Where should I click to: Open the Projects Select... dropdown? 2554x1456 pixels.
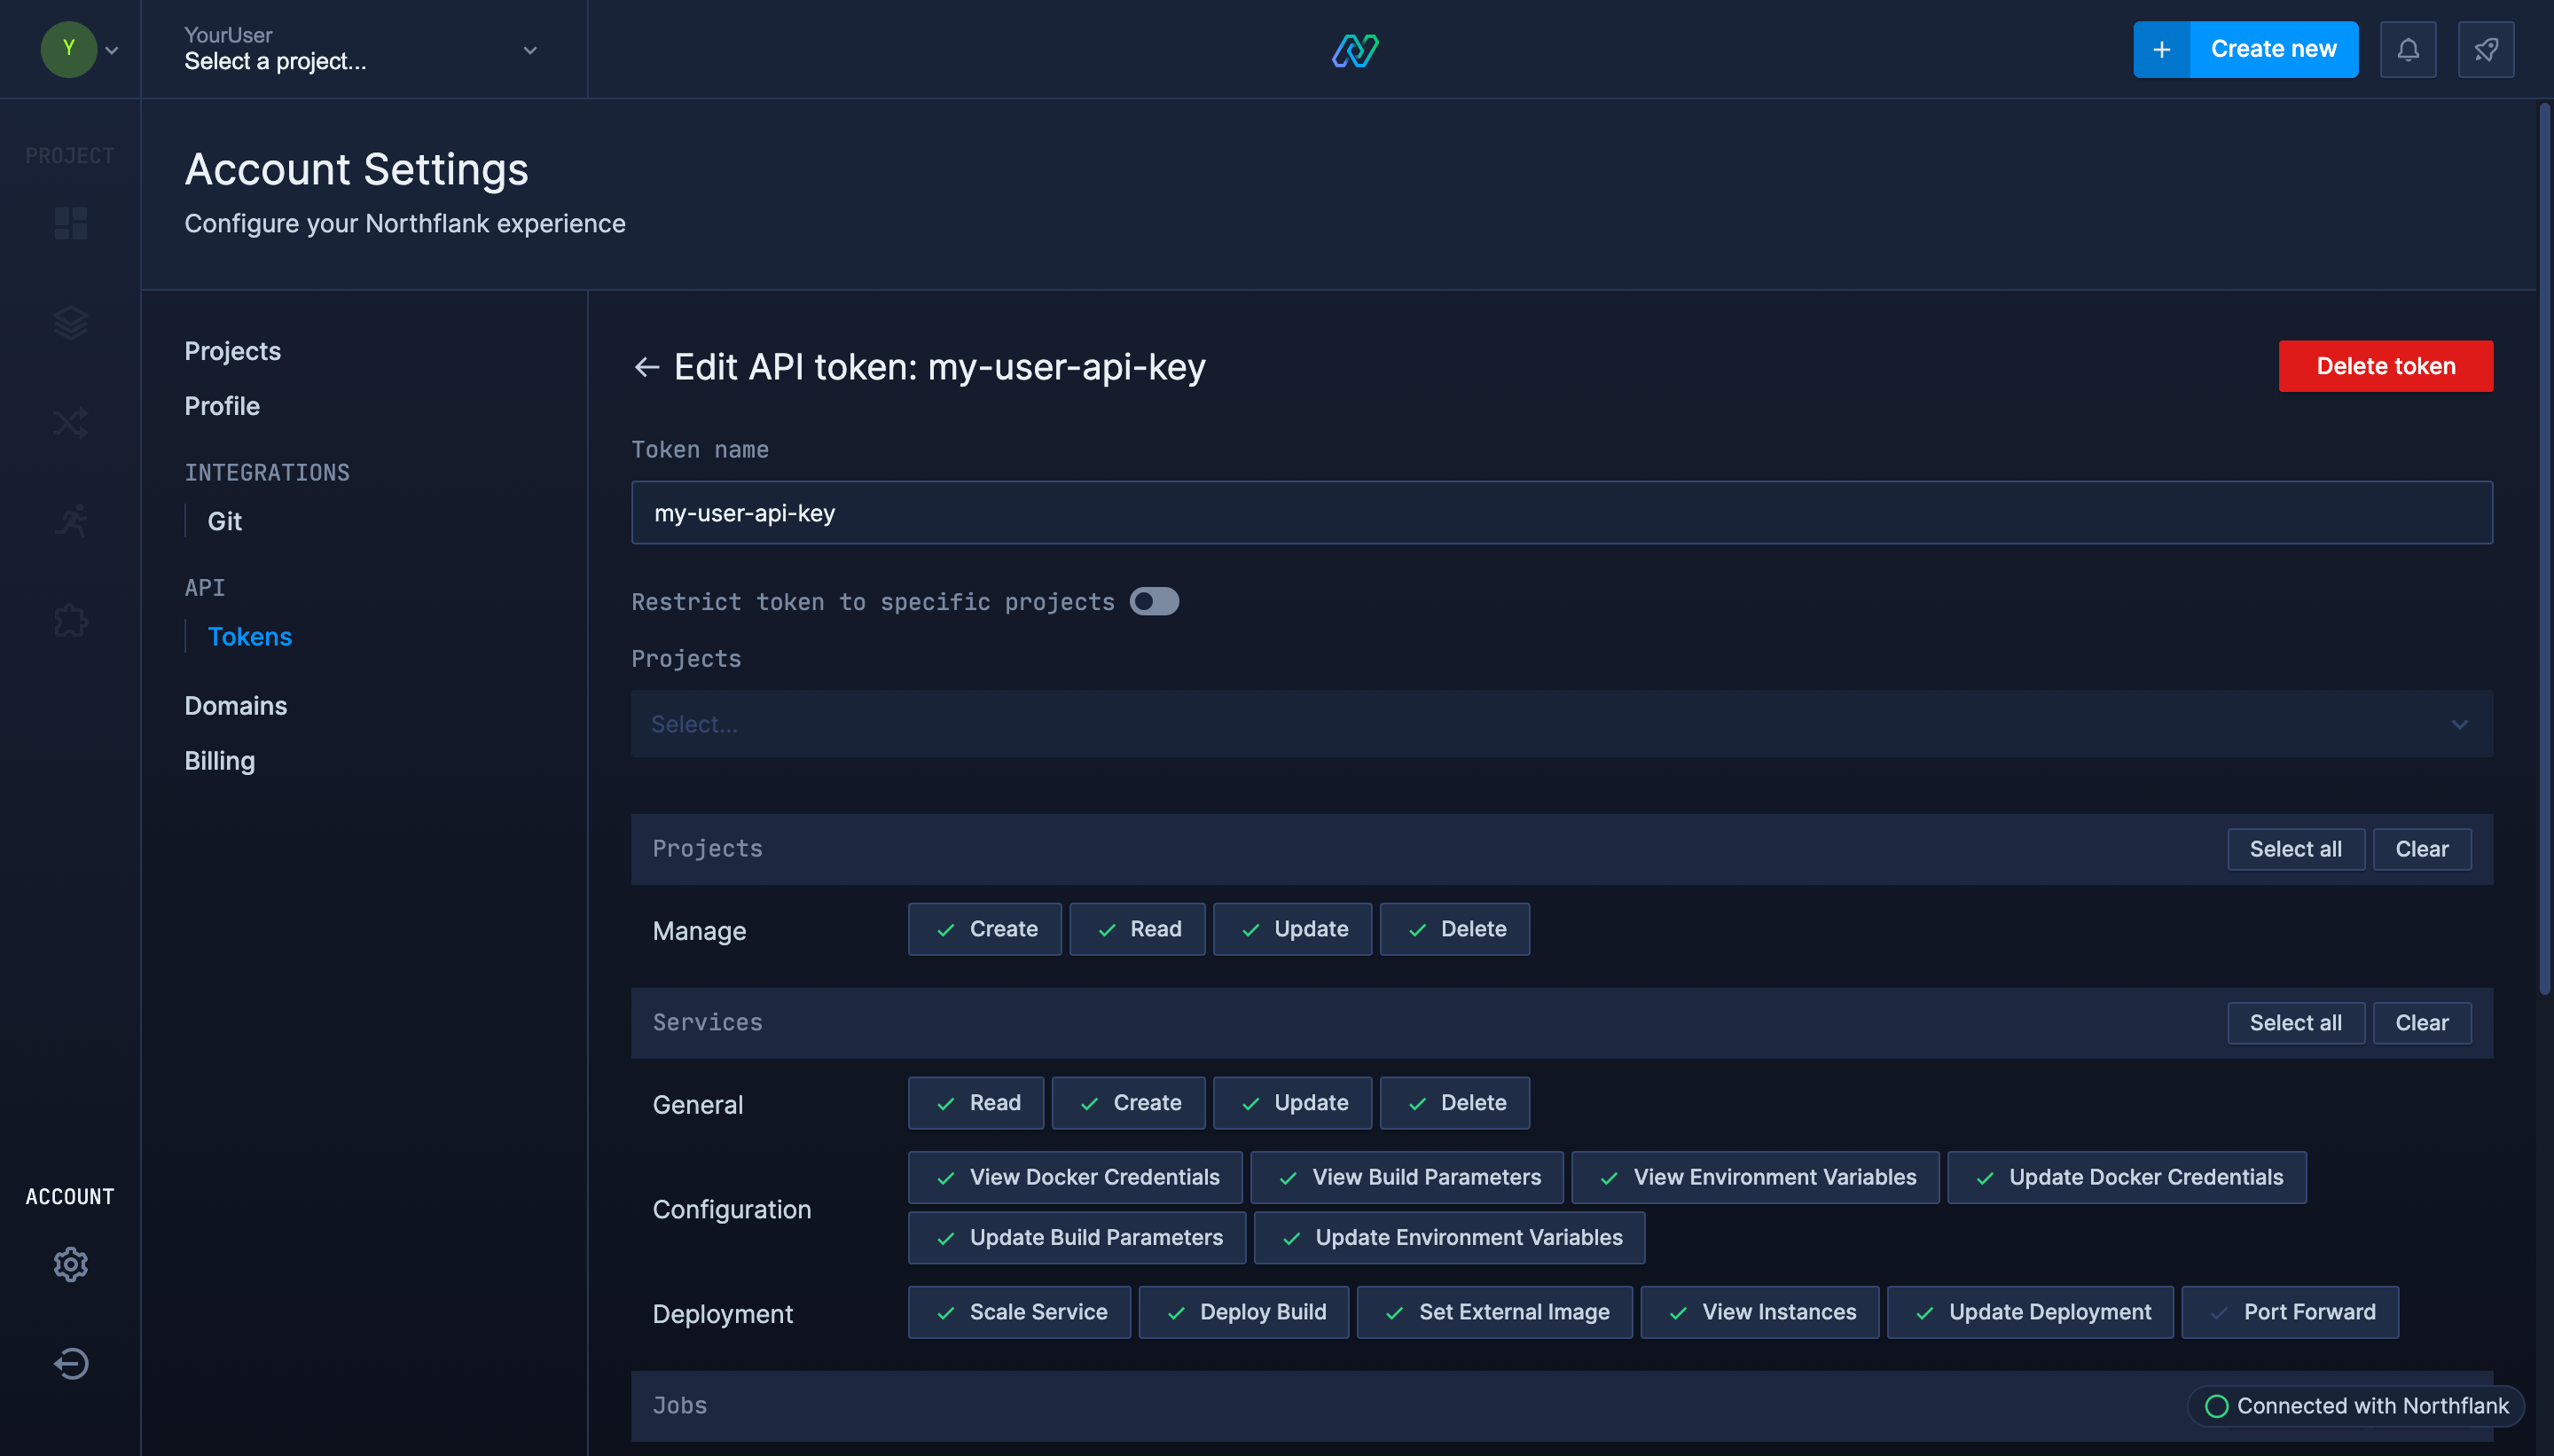(1561, 723)
